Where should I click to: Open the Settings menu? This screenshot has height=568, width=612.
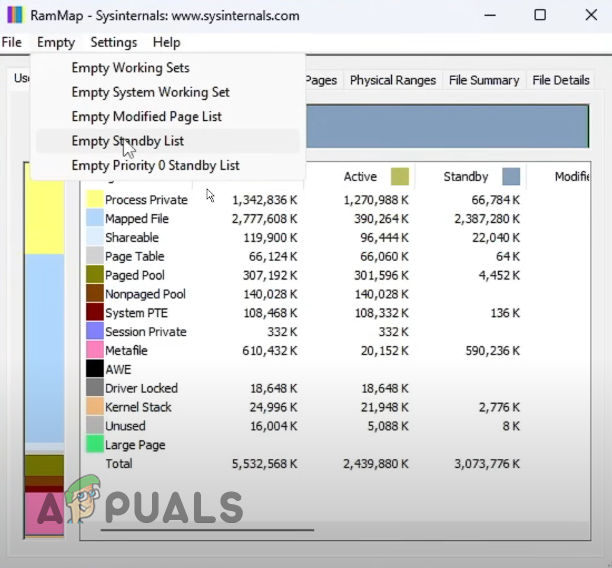click(114, 42)
